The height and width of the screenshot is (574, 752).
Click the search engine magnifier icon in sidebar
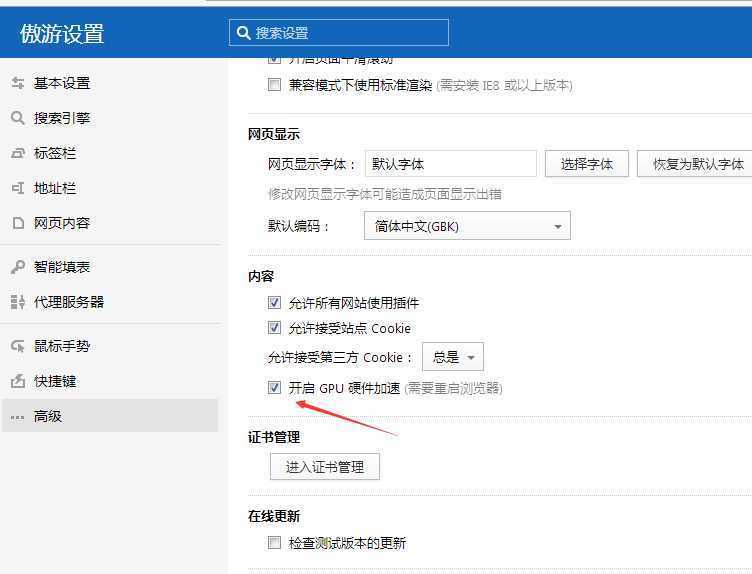tap(18, 118)
